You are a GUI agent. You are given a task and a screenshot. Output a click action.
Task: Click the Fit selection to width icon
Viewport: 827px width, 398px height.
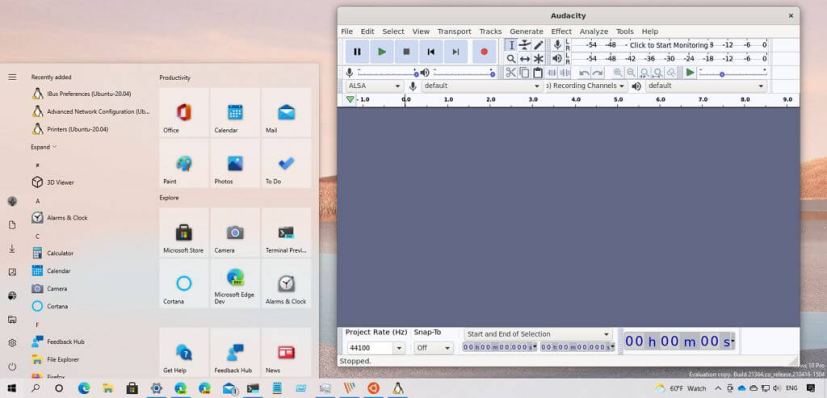(x=644, y=73)
